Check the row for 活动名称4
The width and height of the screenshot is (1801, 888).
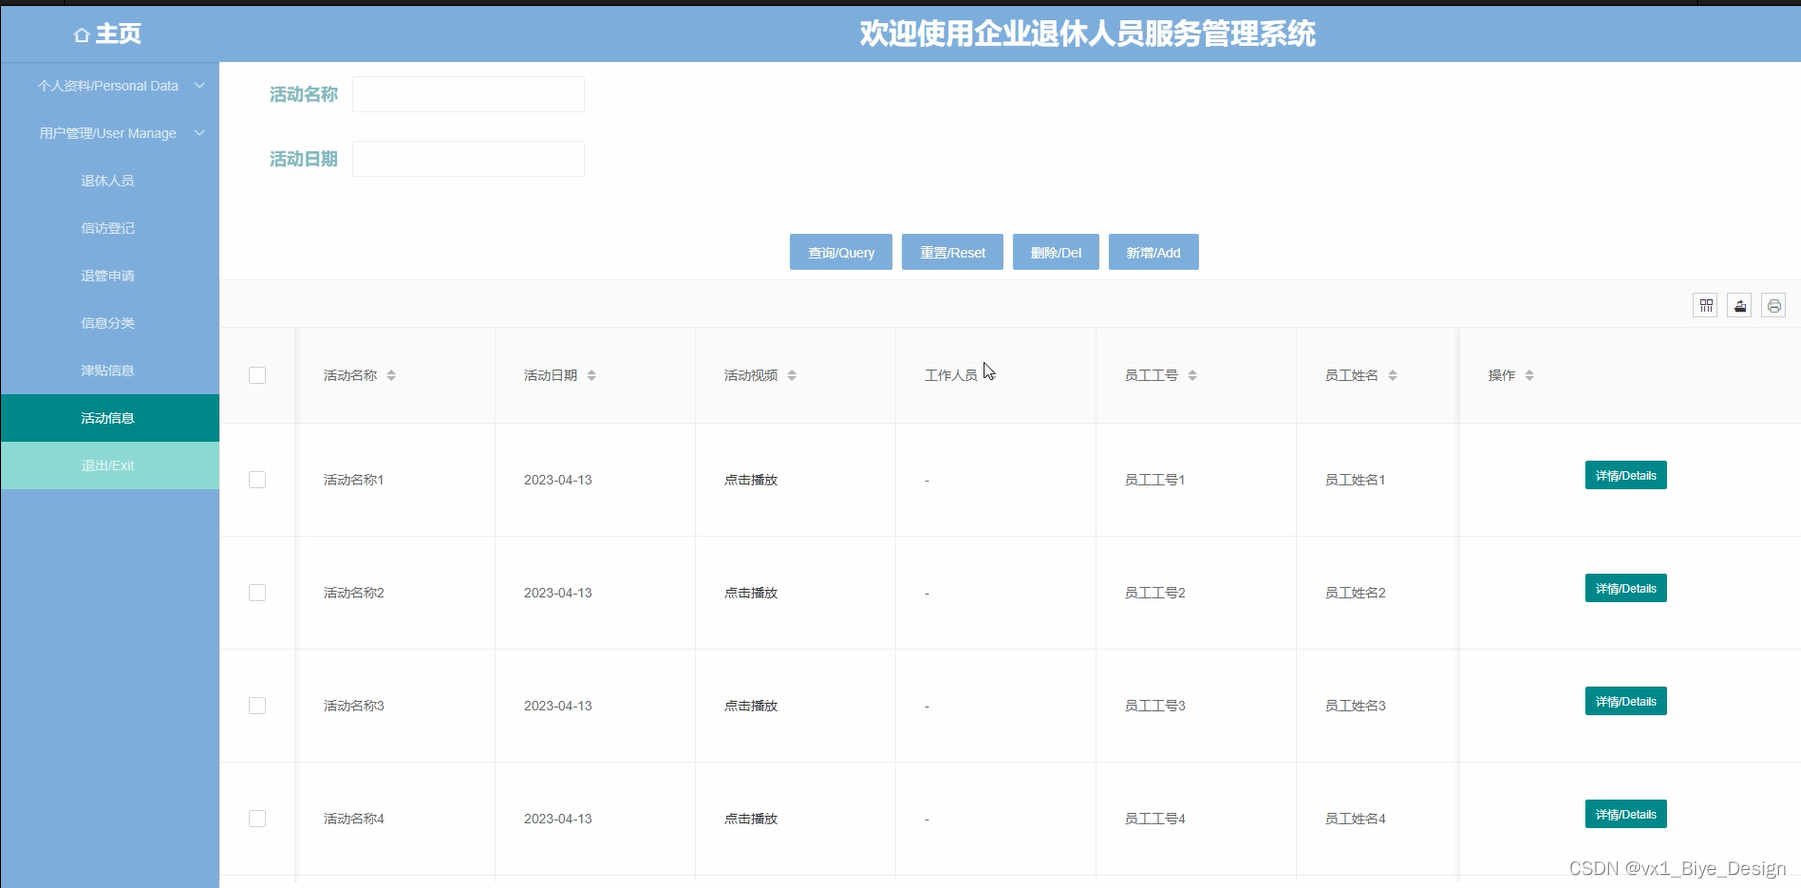click(257, 819)
